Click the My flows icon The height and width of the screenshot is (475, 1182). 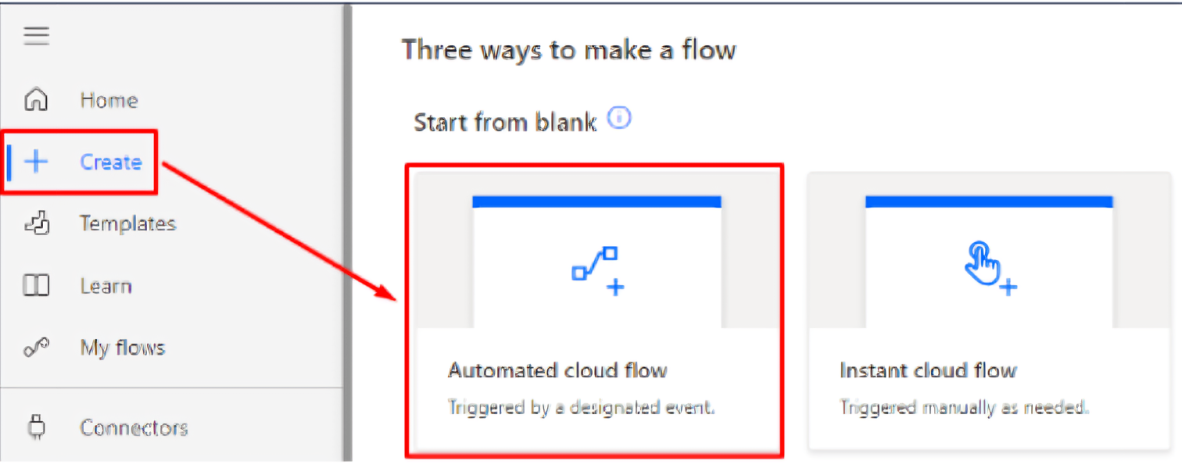point(36,348)
